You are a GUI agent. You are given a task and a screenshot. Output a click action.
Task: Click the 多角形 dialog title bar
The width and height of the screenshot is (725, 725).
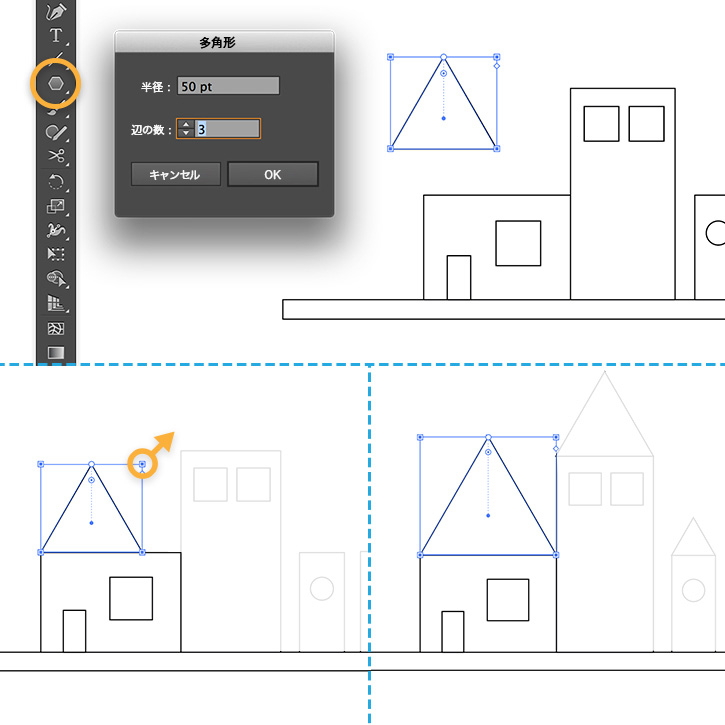224,42
